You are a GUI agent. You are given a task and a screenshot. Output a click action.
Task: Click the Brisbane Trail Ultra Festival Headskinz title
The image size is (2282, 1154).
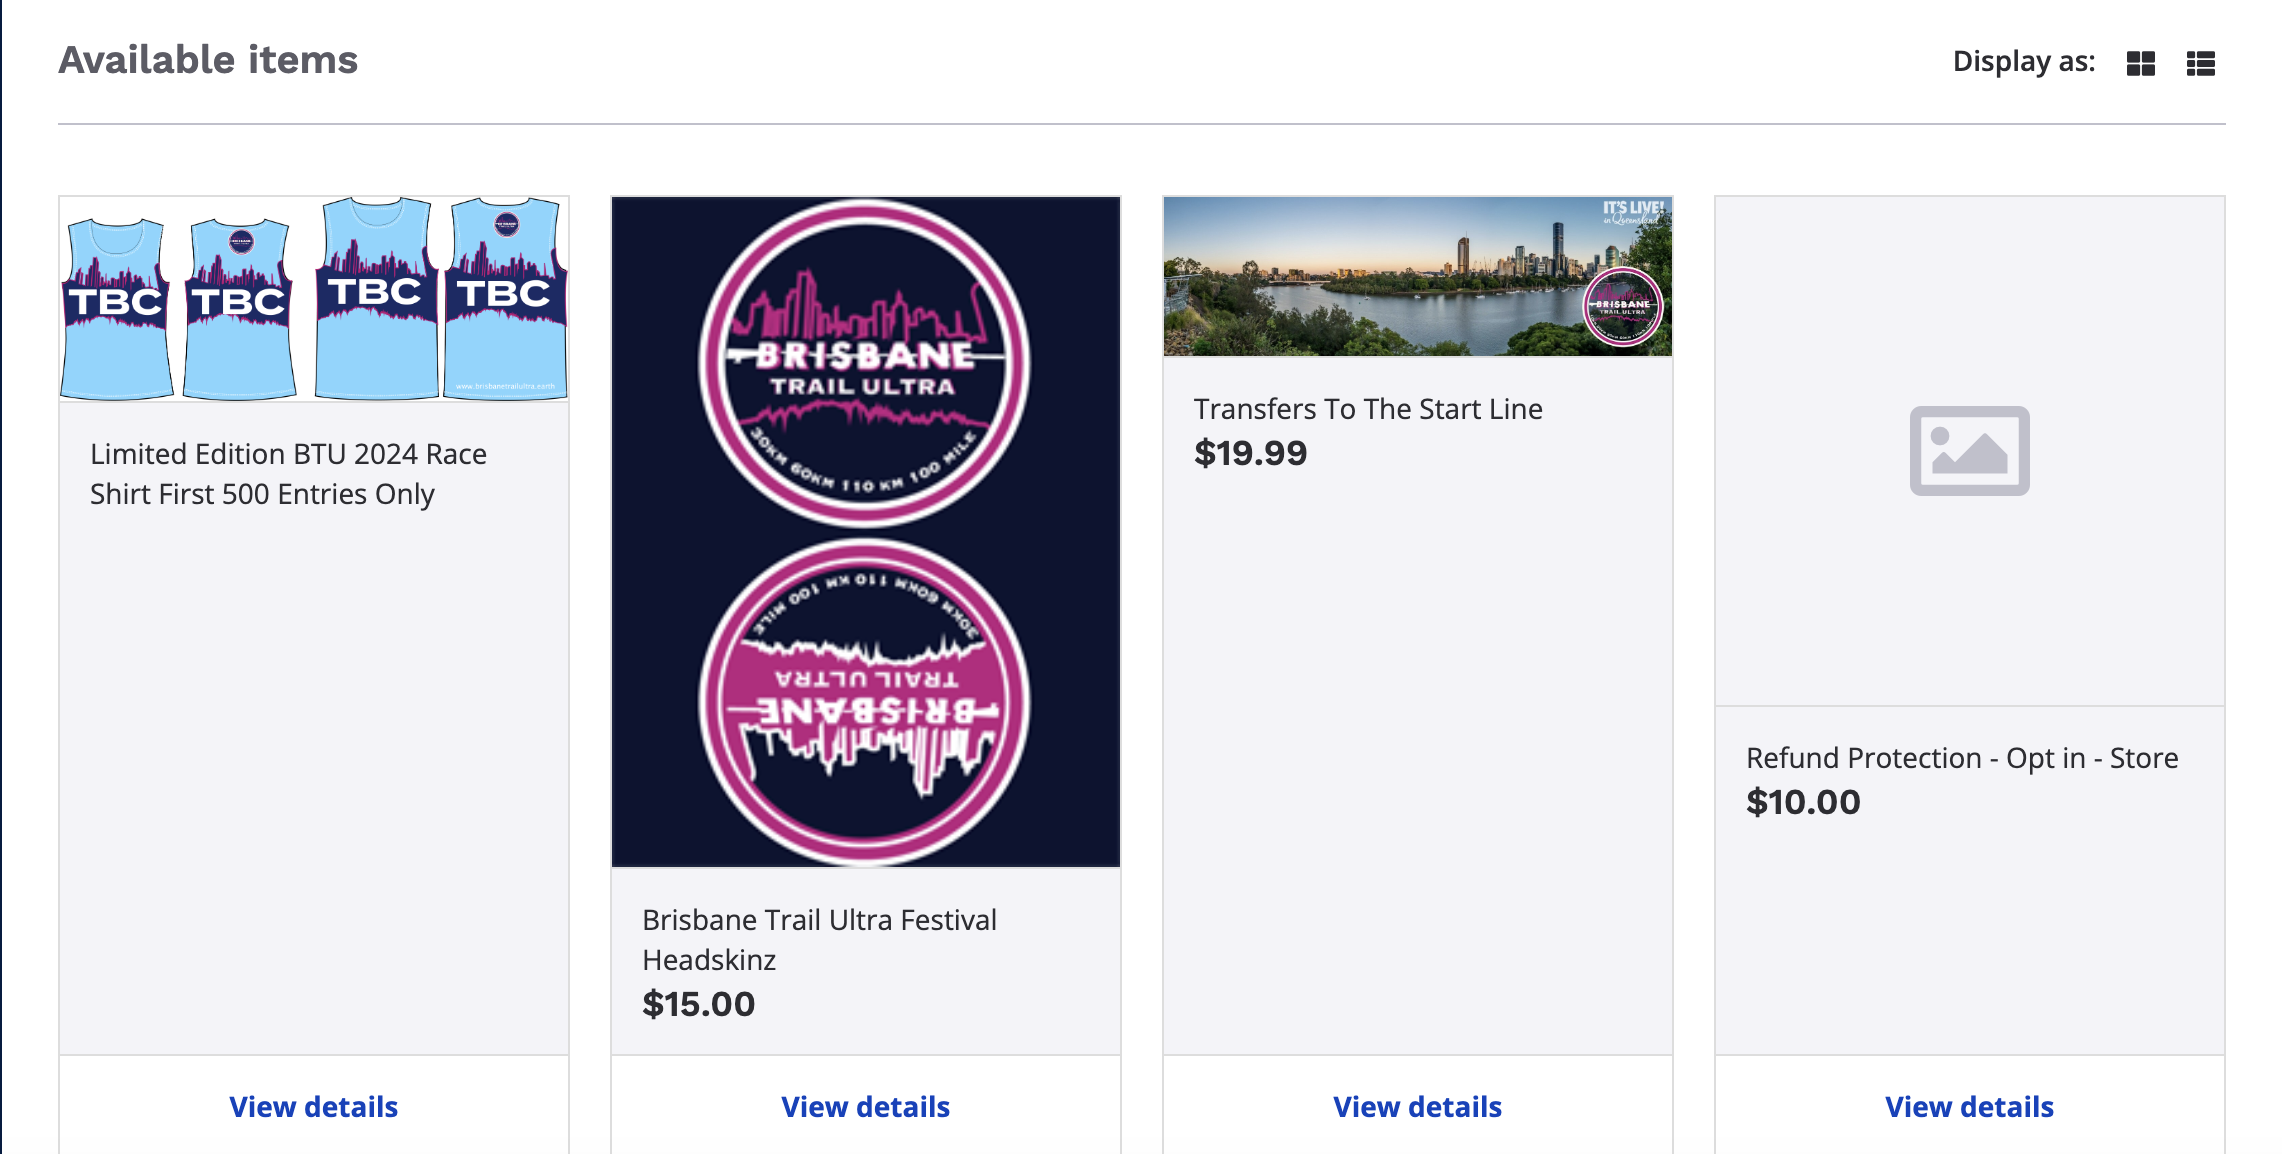[819, 939]
